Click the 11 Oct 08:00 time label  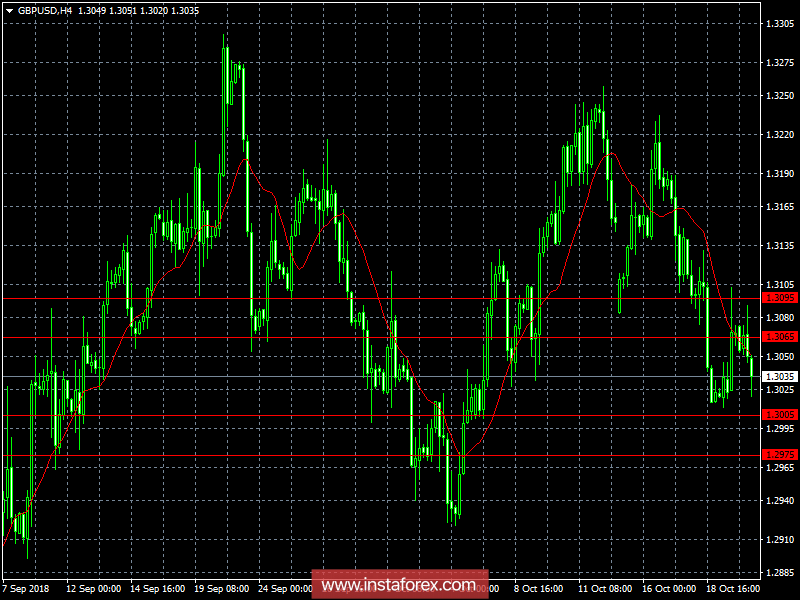(x=603, y=589)
